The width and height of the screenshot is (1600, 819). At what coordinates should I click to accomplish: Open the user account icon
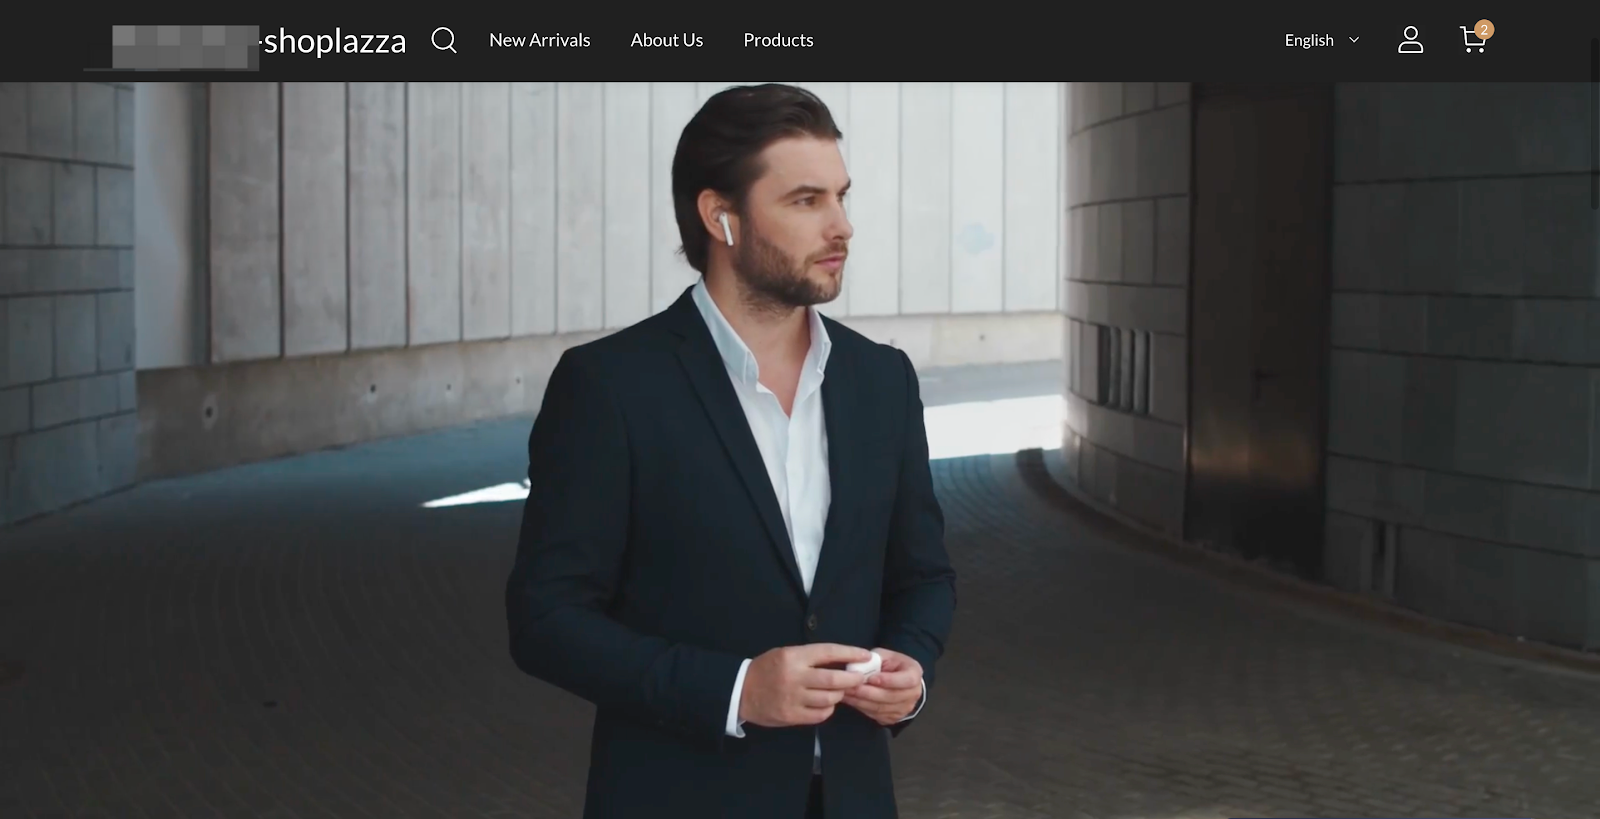(x=1410, y=40)
